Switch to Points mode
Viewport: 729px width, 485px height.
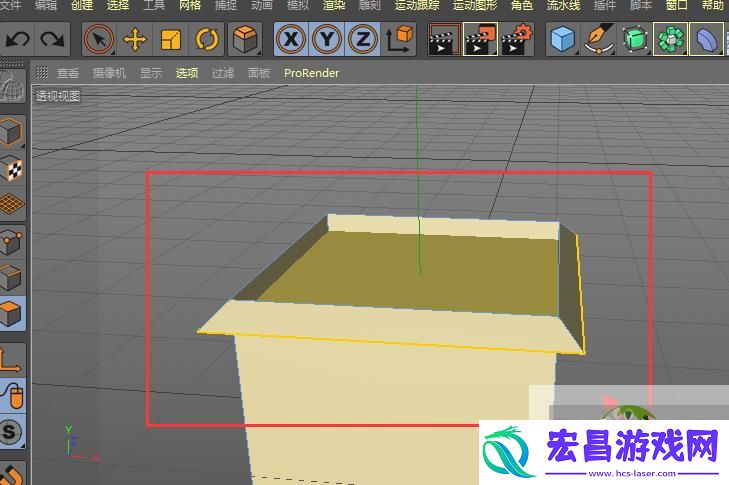coord(12,241)
